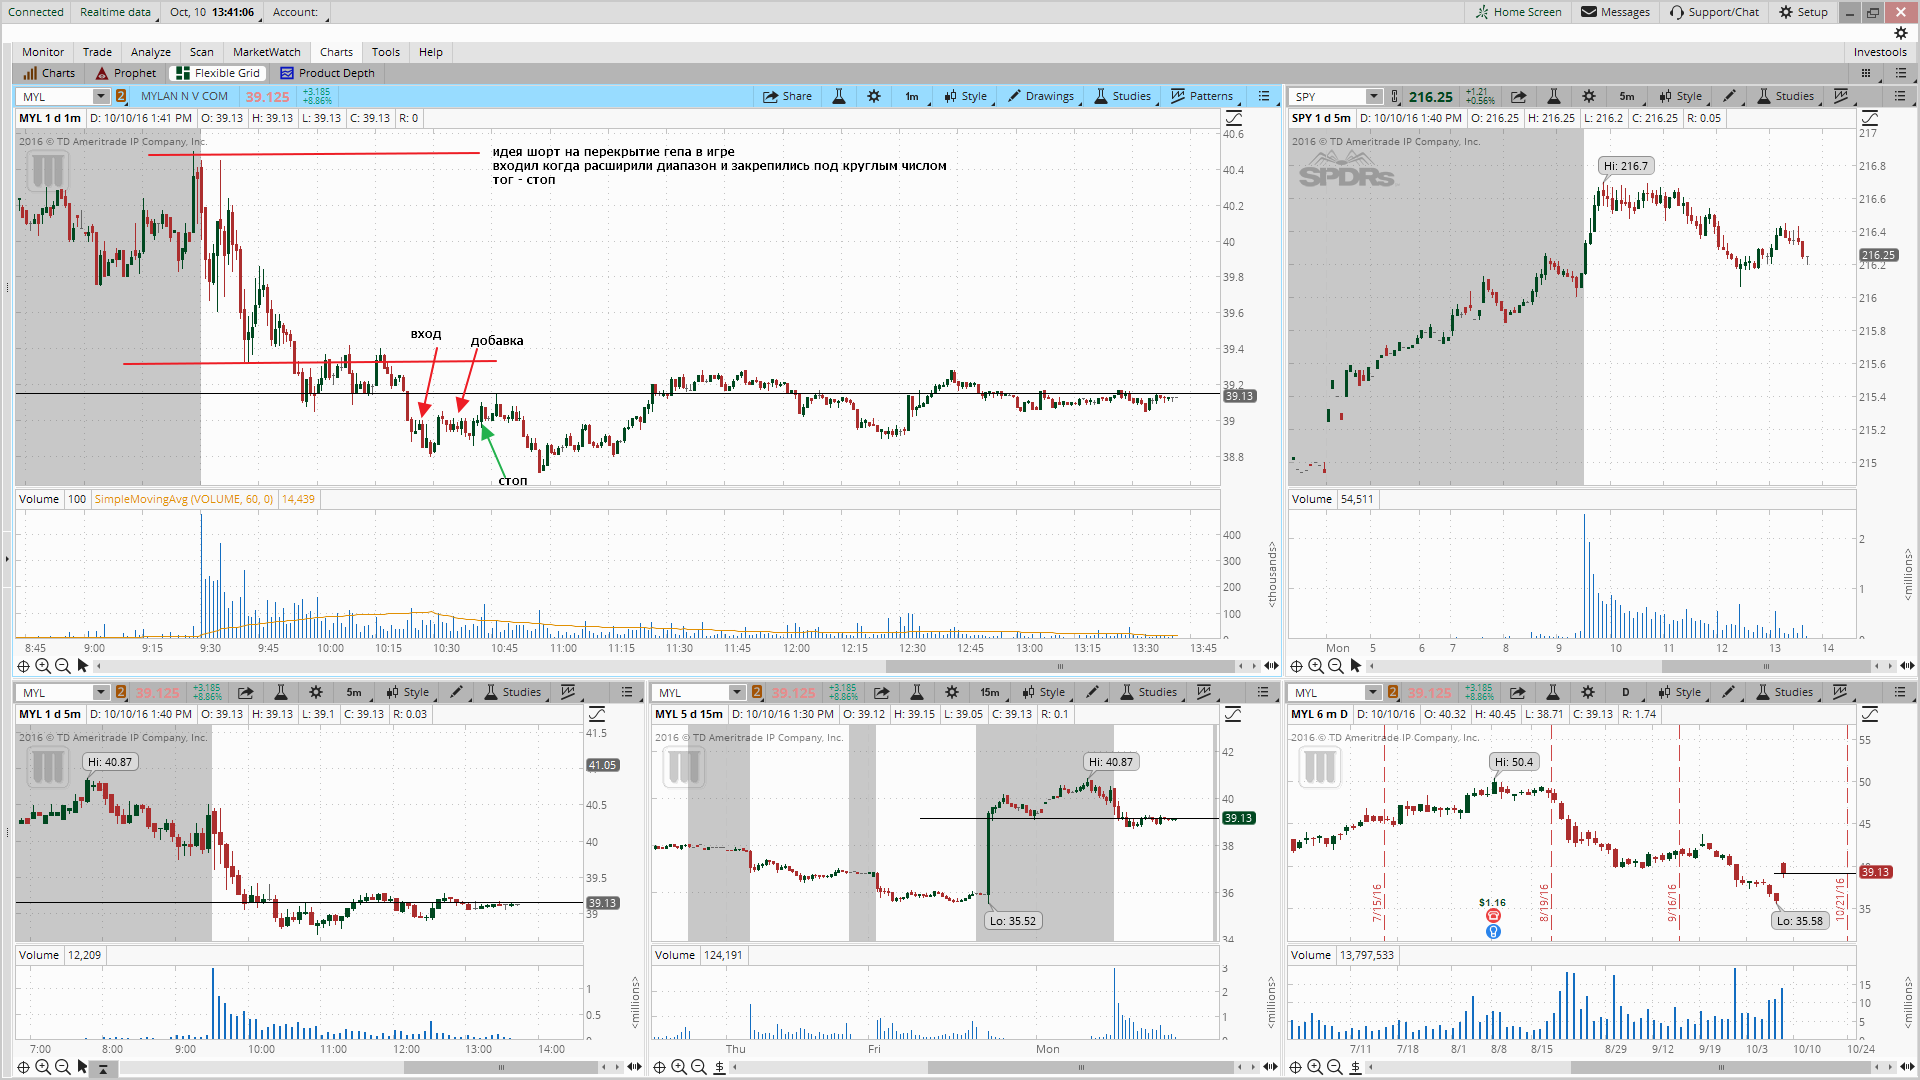Expand the 1m timeframe selector on main chart
This screenshot has height=1080, width=1920.
(x=916, y=96)
